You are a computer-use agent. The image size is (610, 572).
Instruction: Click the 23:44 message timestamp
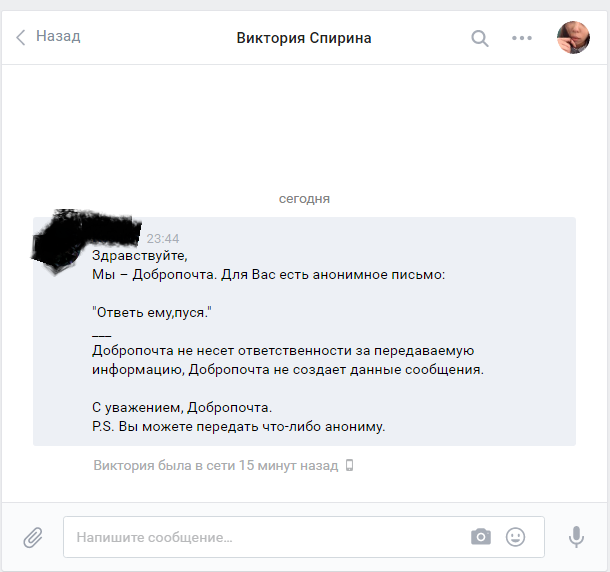click(163, 239)
